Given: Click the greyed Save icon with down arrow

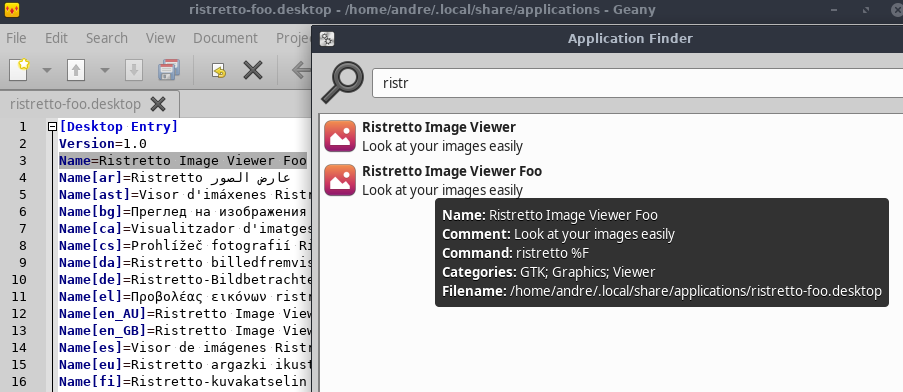Looking at the screenshot, I should (x=134, y=71).
